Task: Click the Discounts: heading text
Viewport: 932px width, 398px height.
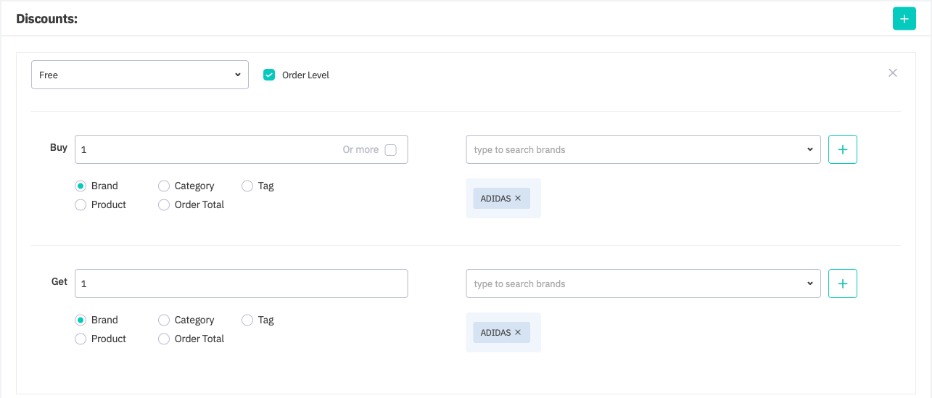Action: click(x=47, y=19)
